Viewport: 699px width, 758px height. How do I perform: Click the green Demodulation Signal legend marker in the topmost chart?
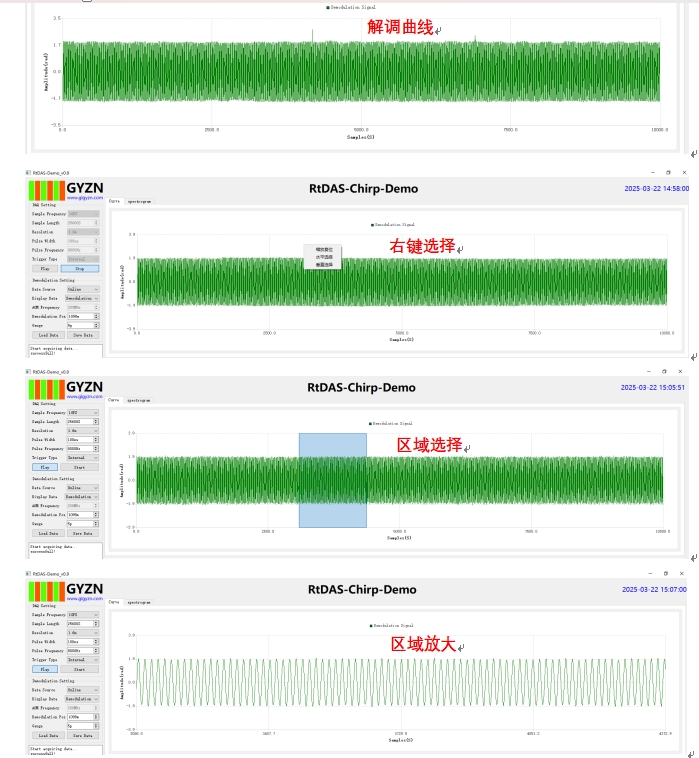coord(328,7)
